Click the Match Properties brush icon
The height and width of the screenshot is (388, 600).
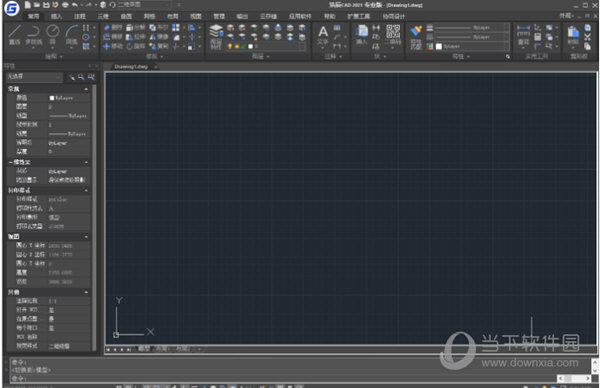coord(416,37)
